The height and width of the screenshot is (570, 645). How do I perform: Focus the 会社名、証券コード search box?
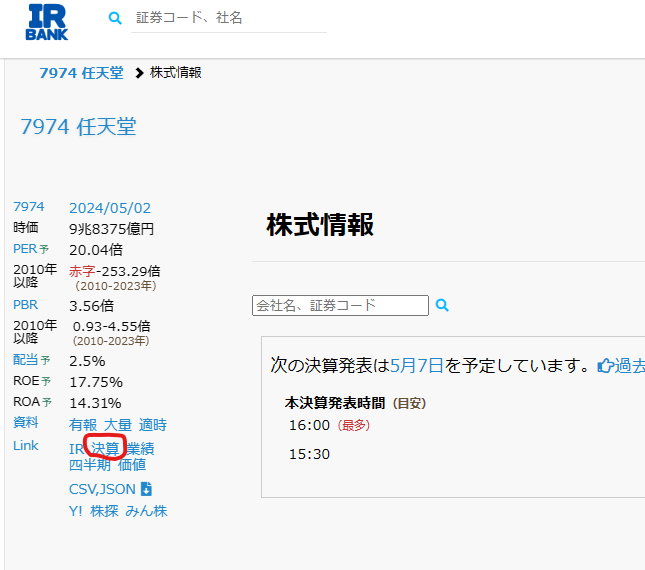point(340,306)
